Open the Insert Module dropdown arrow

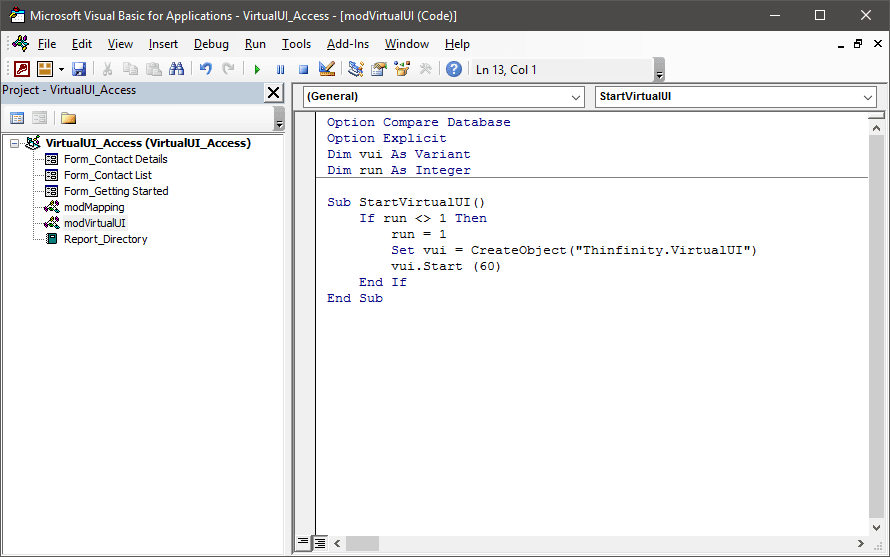[61, 69]
